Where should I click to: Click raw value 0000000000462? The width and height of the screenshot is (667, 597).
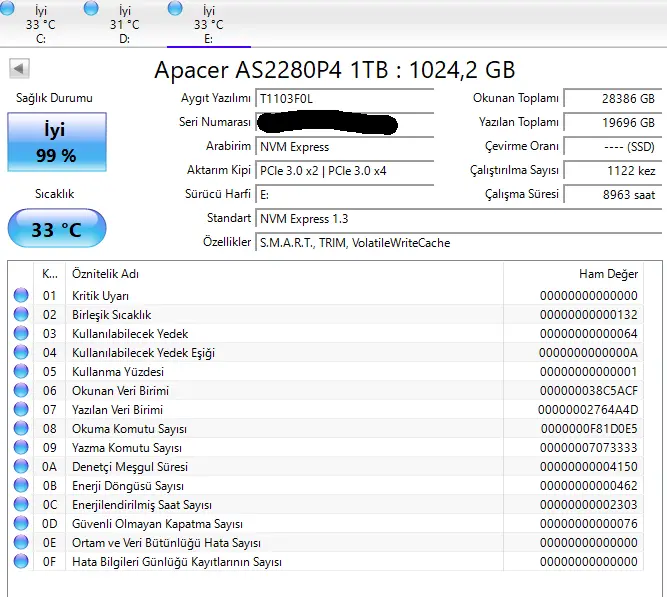(589, 486)
